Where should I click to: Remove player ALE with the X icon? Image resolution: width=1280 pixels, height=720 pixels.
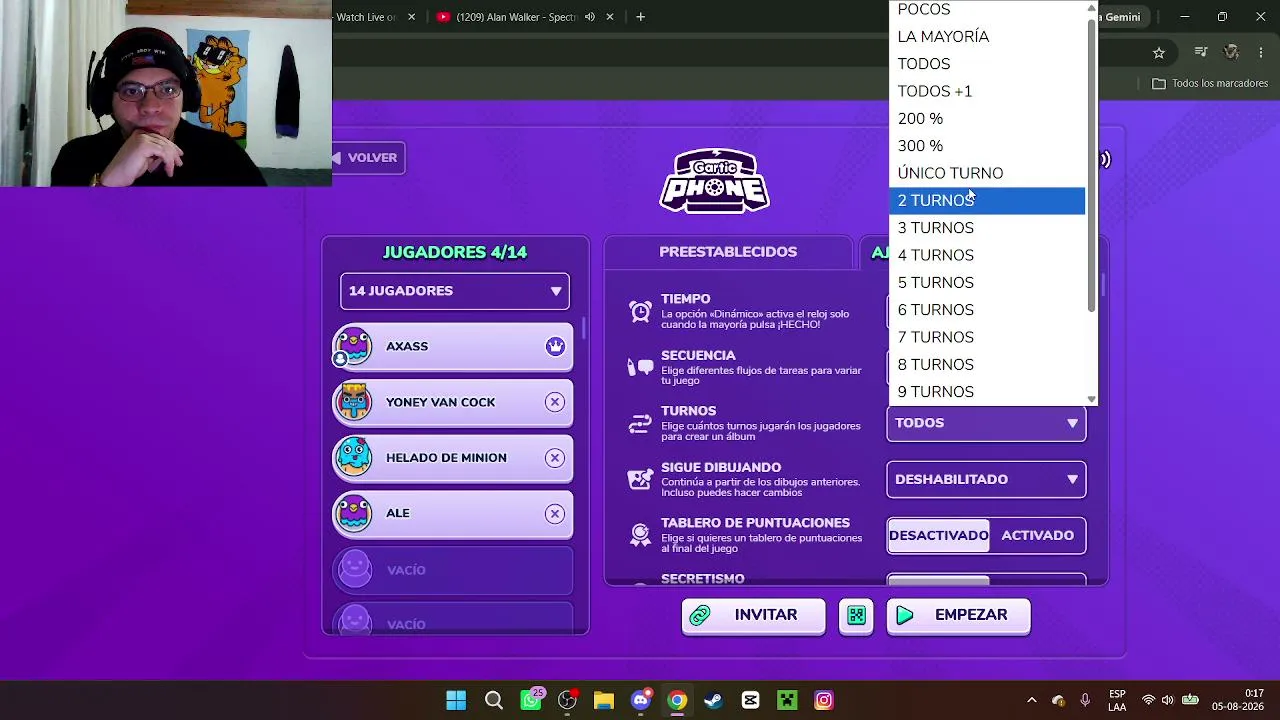[x=555, y=513]
